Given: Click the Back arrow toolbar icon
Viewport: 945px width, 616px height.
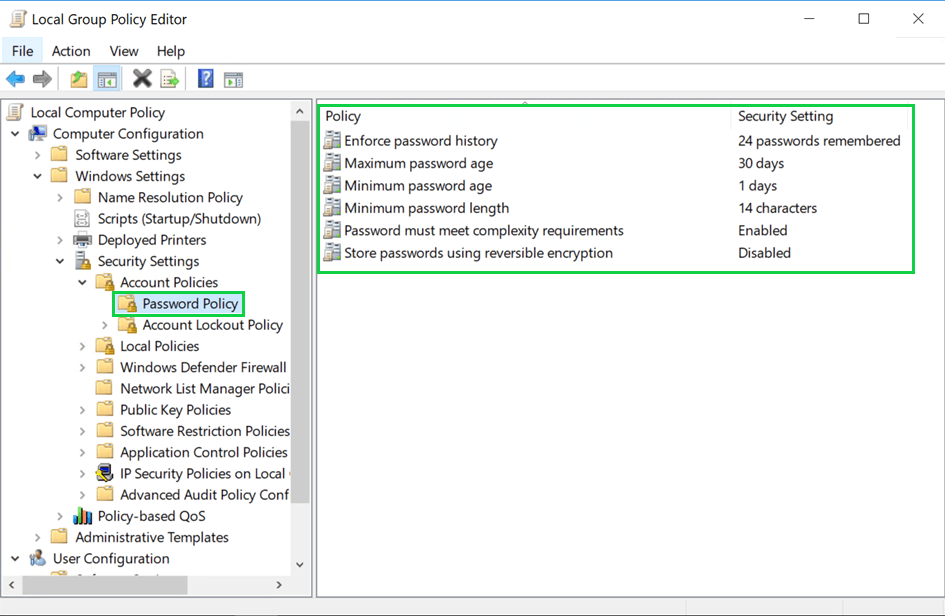Looking at the screenshot, I should click(15, 79).
